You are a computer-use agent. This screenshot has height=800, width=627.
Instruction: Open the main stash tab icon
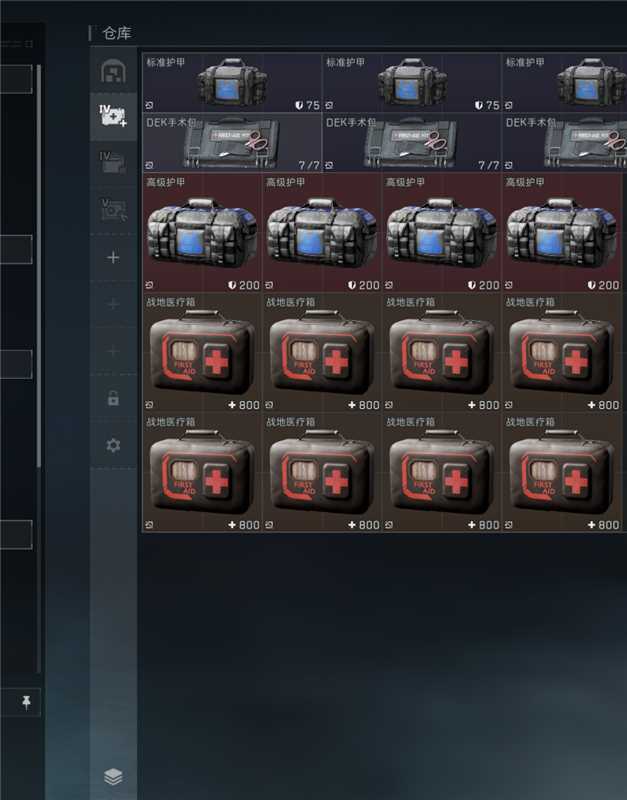(113, 71)
